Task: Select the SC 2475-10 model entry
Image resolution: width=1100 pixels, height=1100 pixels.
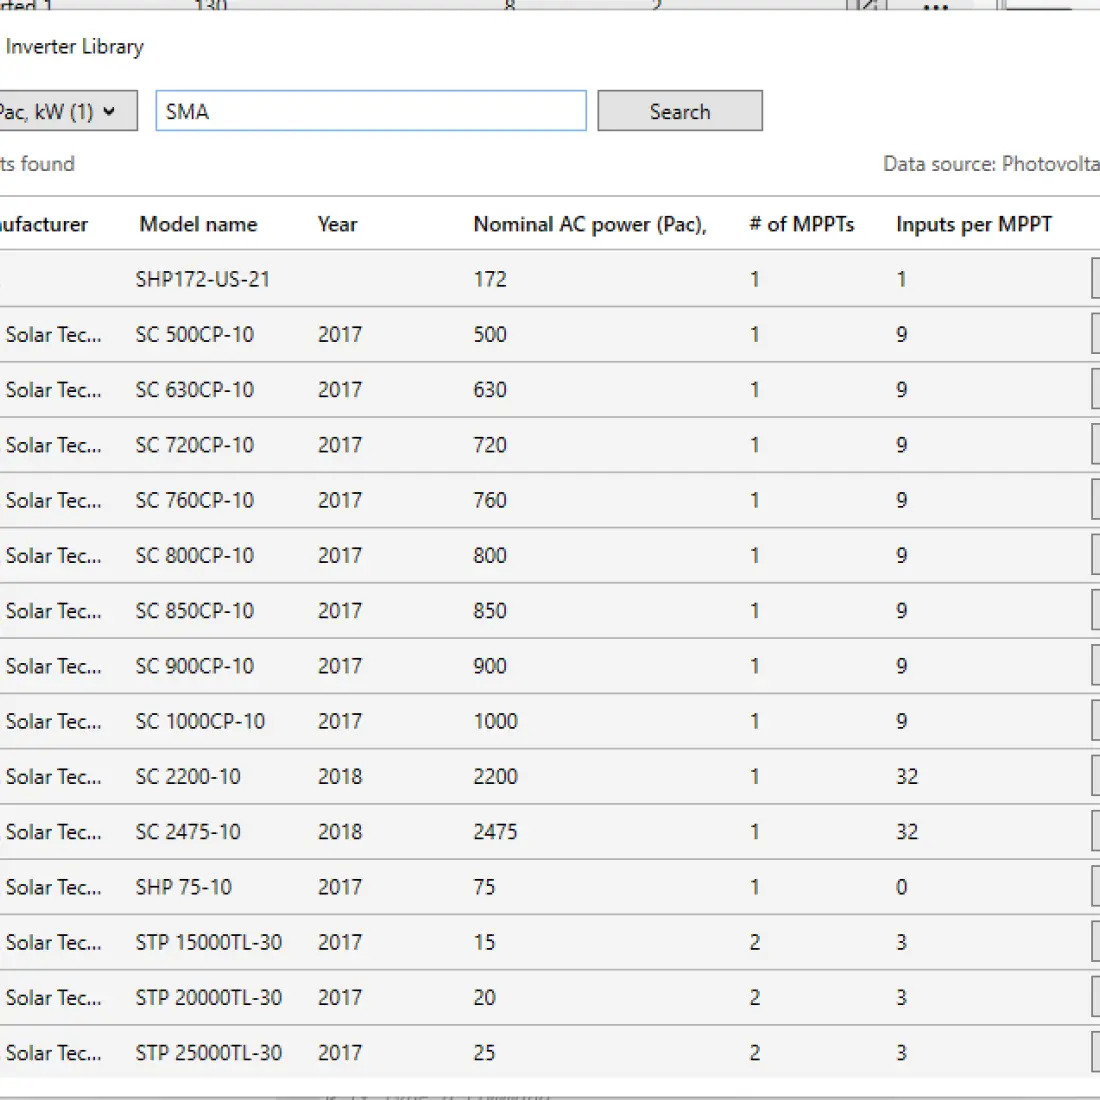Action: 188,831
